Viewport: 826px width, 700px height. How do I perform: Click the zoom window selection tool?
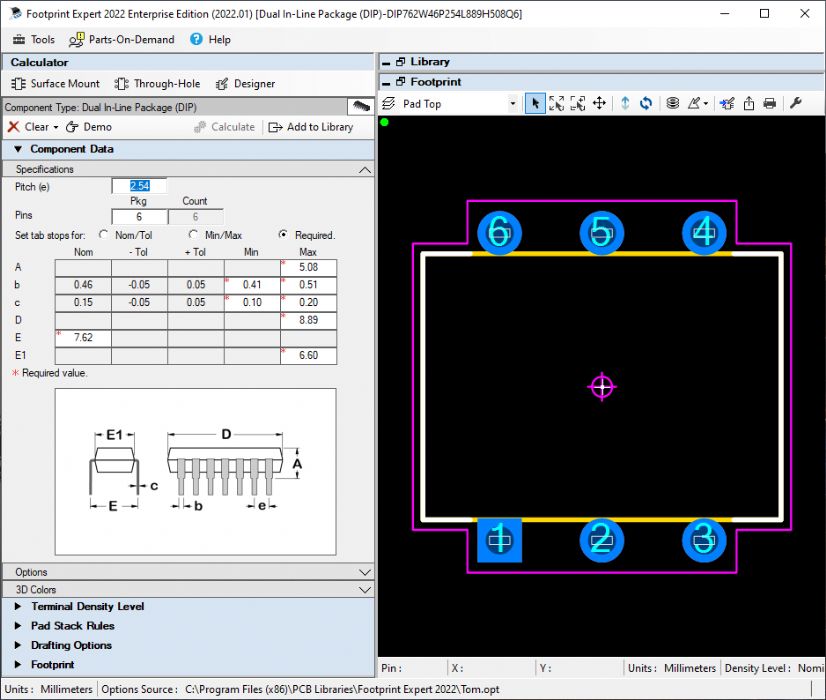coord(578,103)
